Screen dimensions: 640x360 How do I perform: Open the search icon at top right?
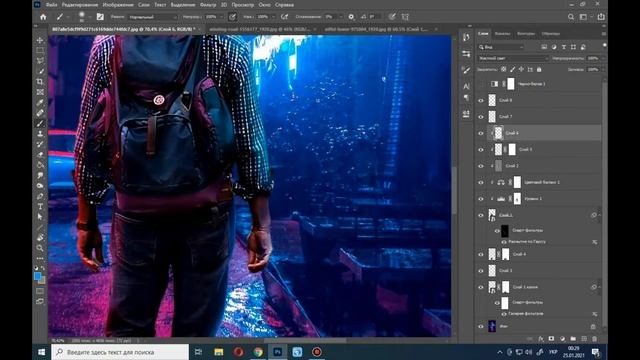click(571, 17)
